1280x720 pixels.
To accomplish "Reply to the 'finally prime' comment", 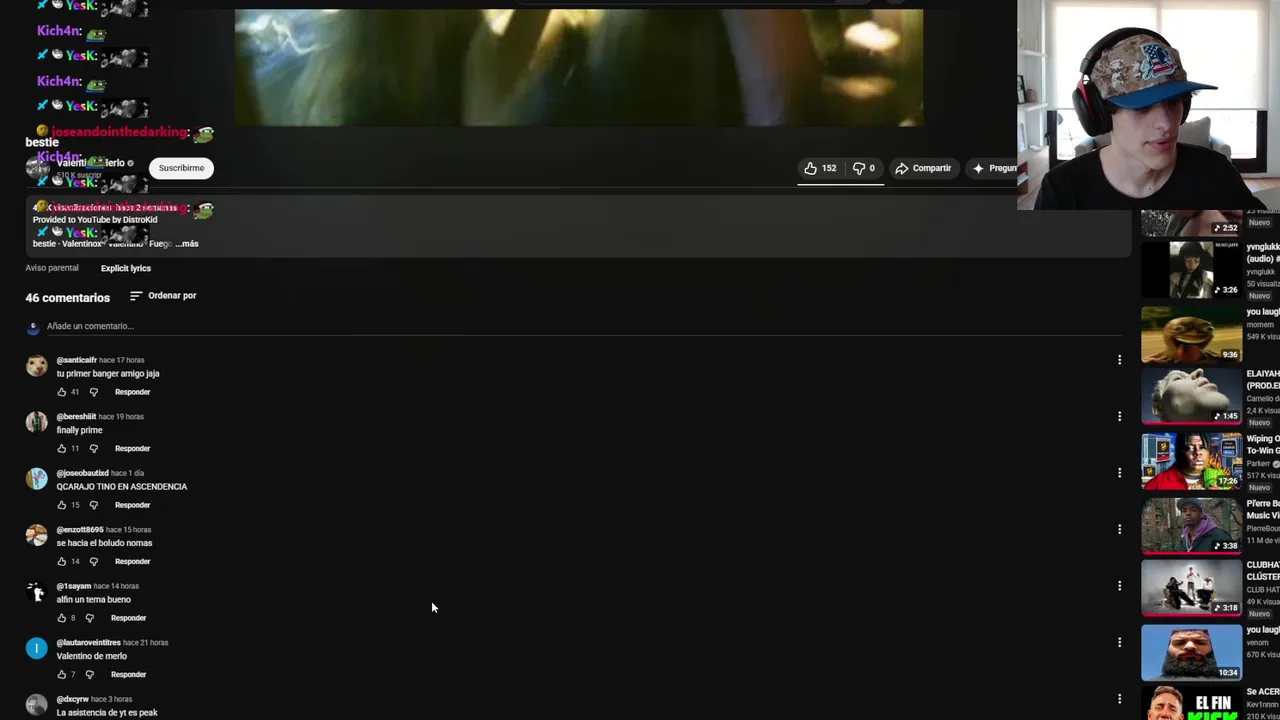I will [132, 449].
